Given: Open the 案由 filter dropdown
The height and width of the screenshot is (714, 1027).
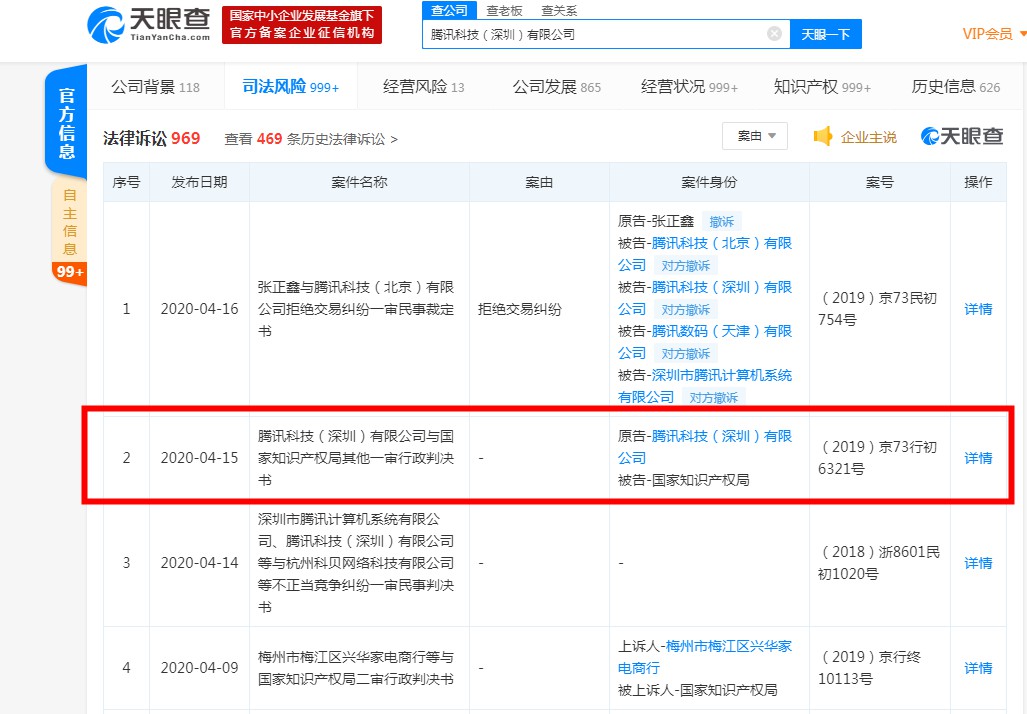Looking at the screenshot, I should (x=755, y=136).
